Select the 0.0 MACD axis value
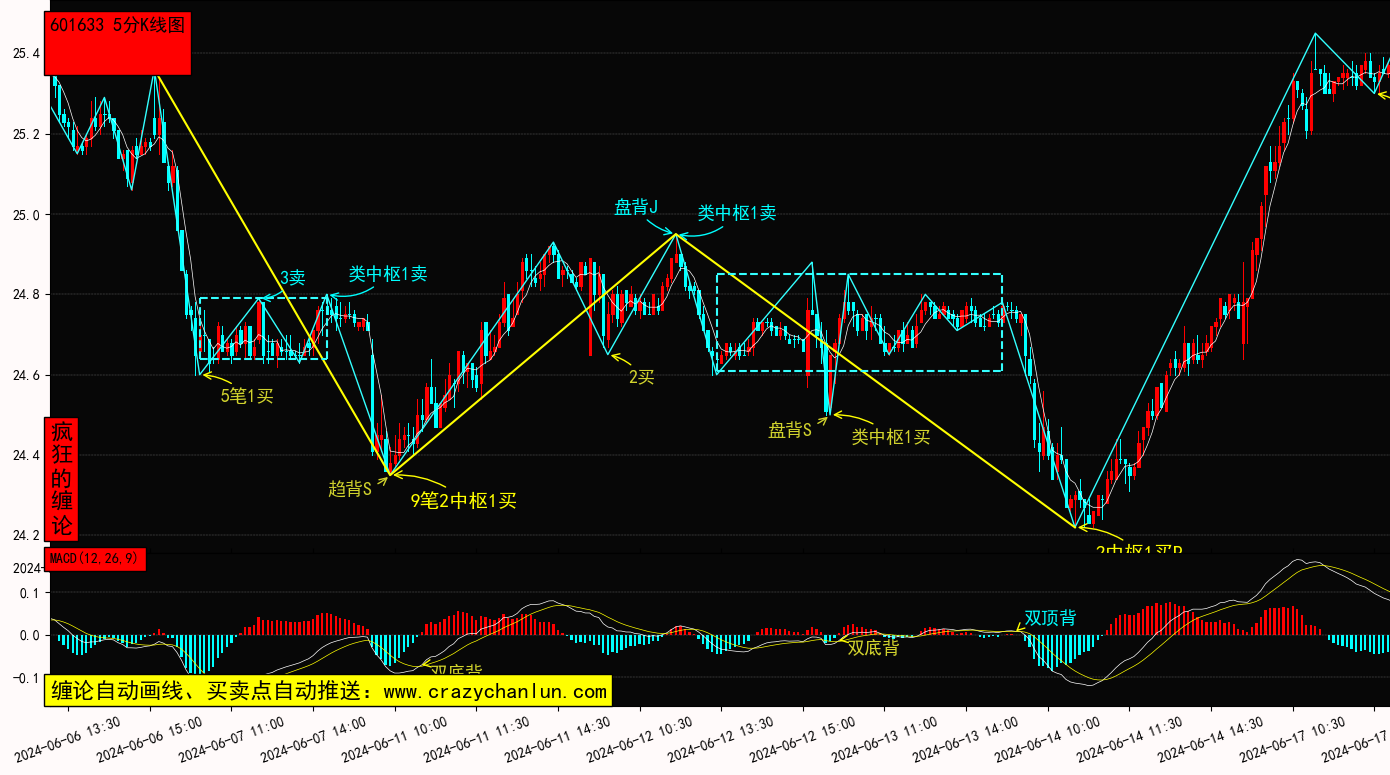 pos(30,635)
